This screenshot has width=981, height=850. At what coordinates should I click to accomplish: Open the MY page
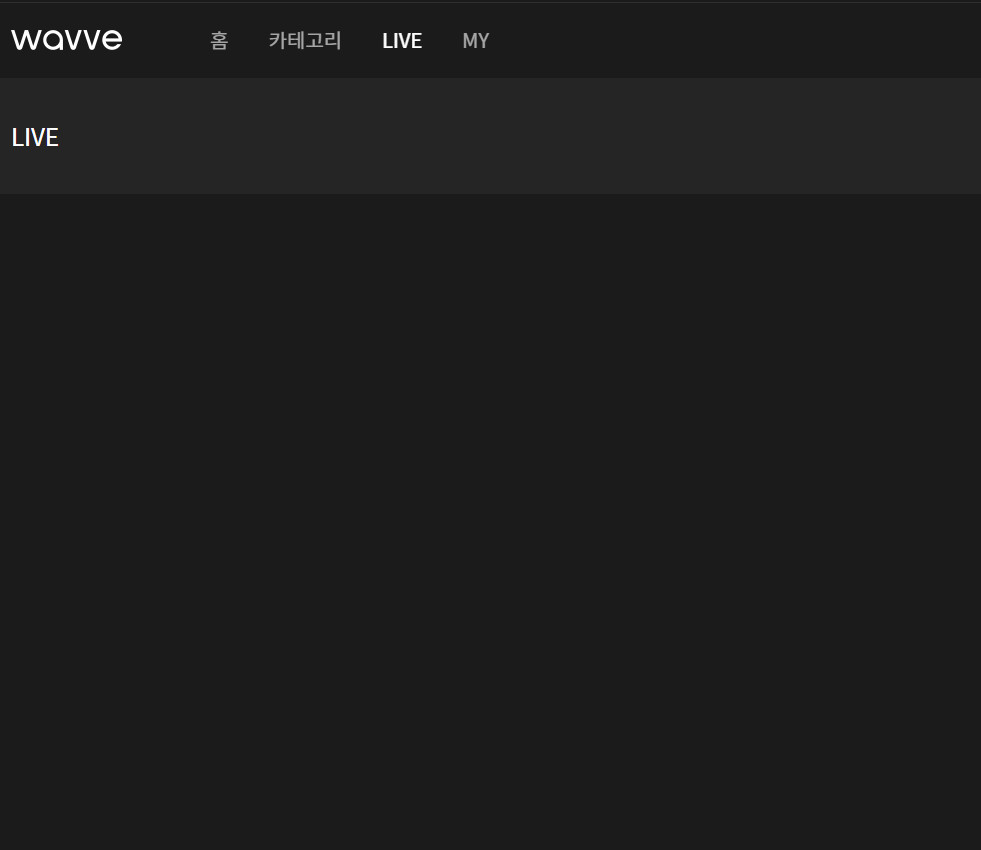point(476,41)
